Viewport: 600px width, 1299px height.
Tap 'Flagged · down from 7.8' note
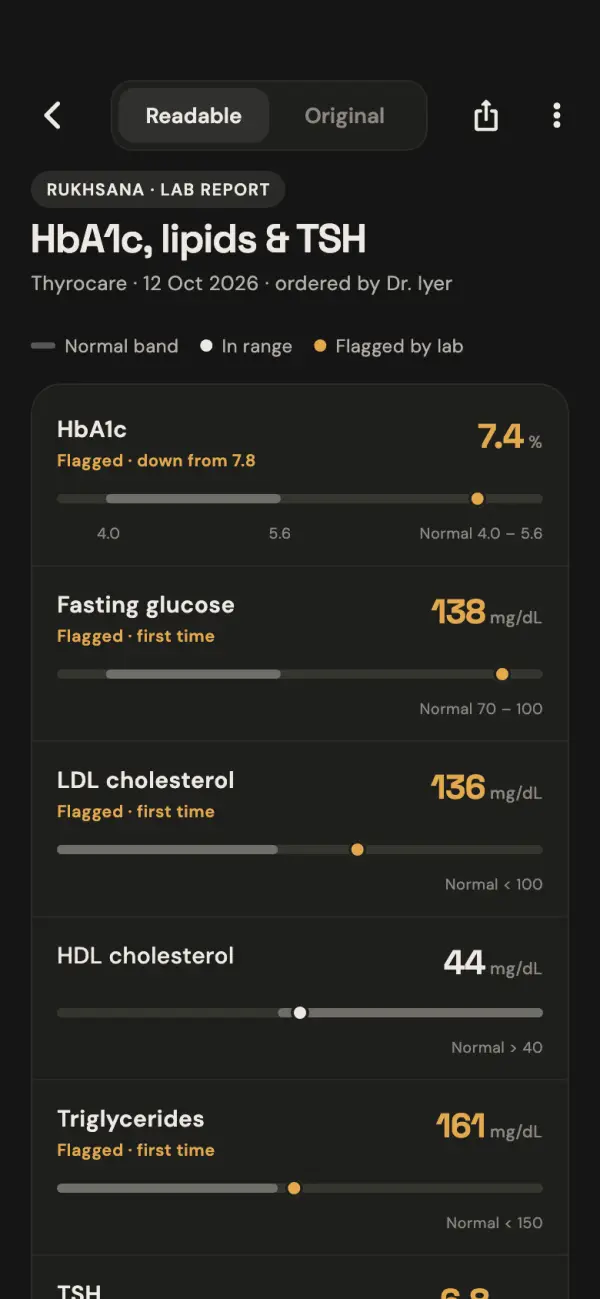[156, 461]
